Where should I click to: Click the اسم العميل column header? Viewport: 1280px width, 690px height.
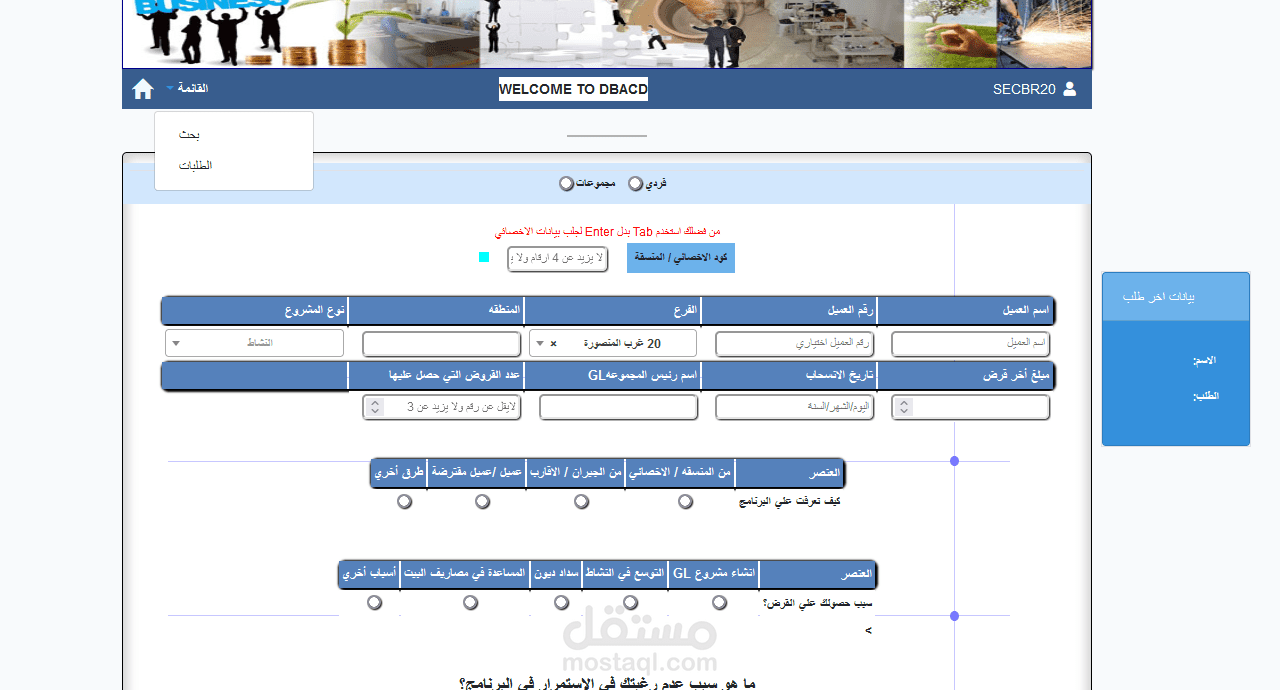pyautogui.click(x=966, y=310)
